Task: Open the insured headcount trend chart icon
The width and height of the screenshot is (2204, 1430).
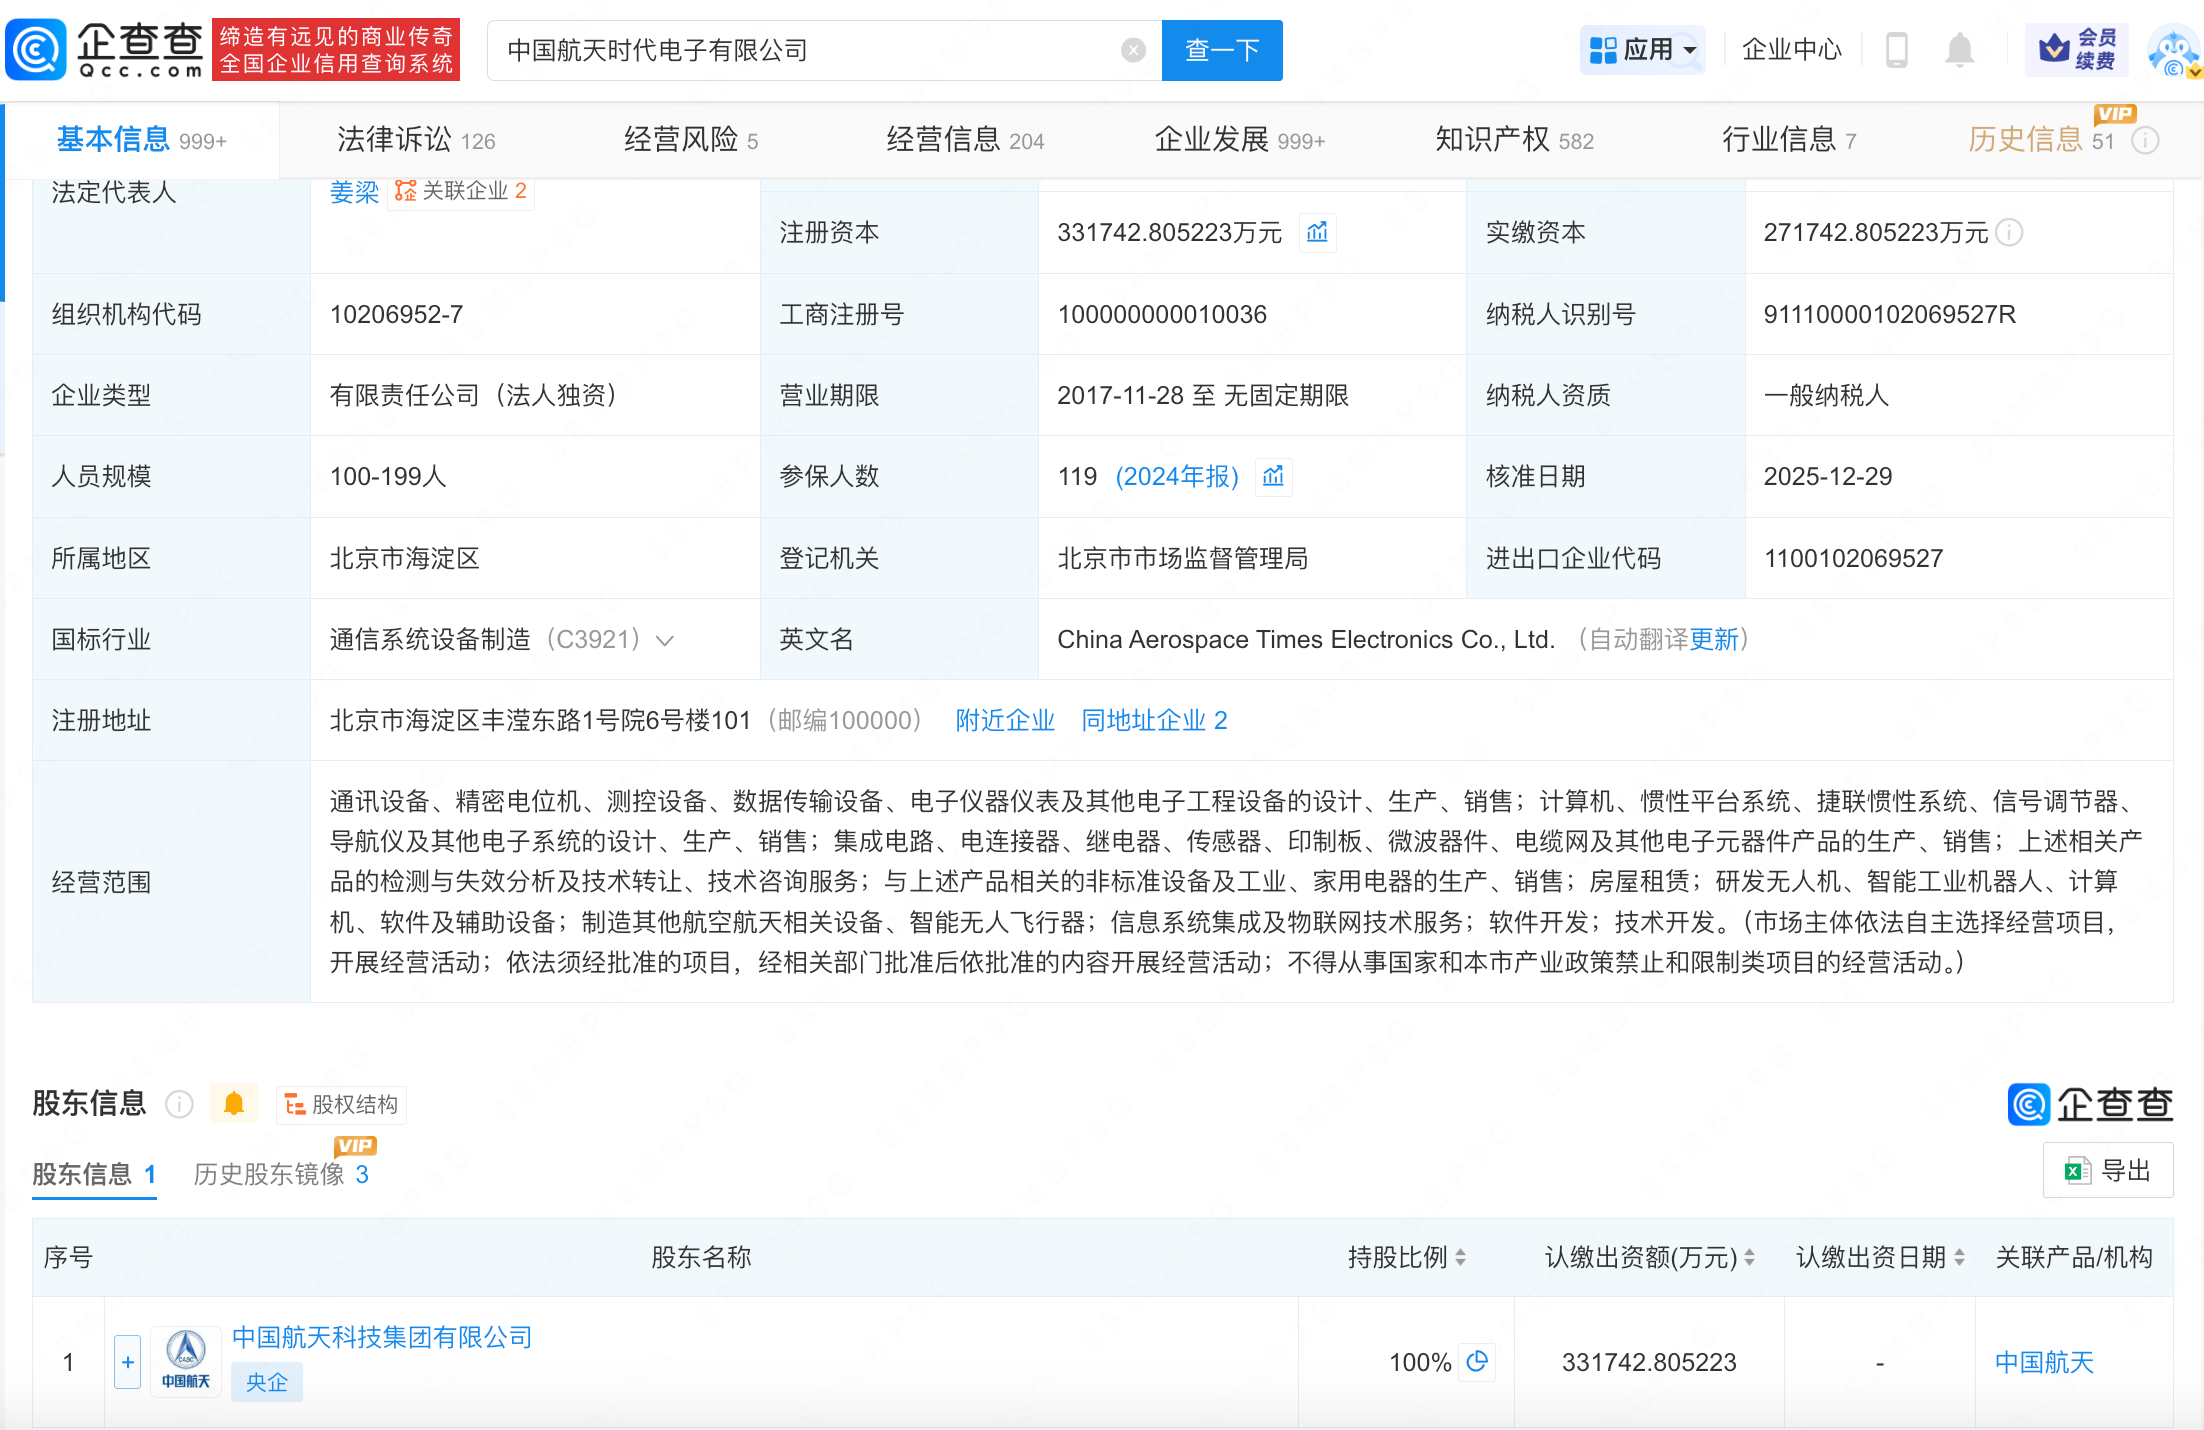Action: coord(1273,476)
